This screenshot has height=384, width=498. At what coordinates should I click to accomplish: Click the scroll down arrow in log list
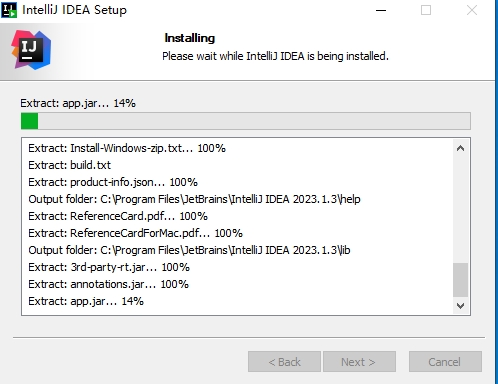[460, 305]
